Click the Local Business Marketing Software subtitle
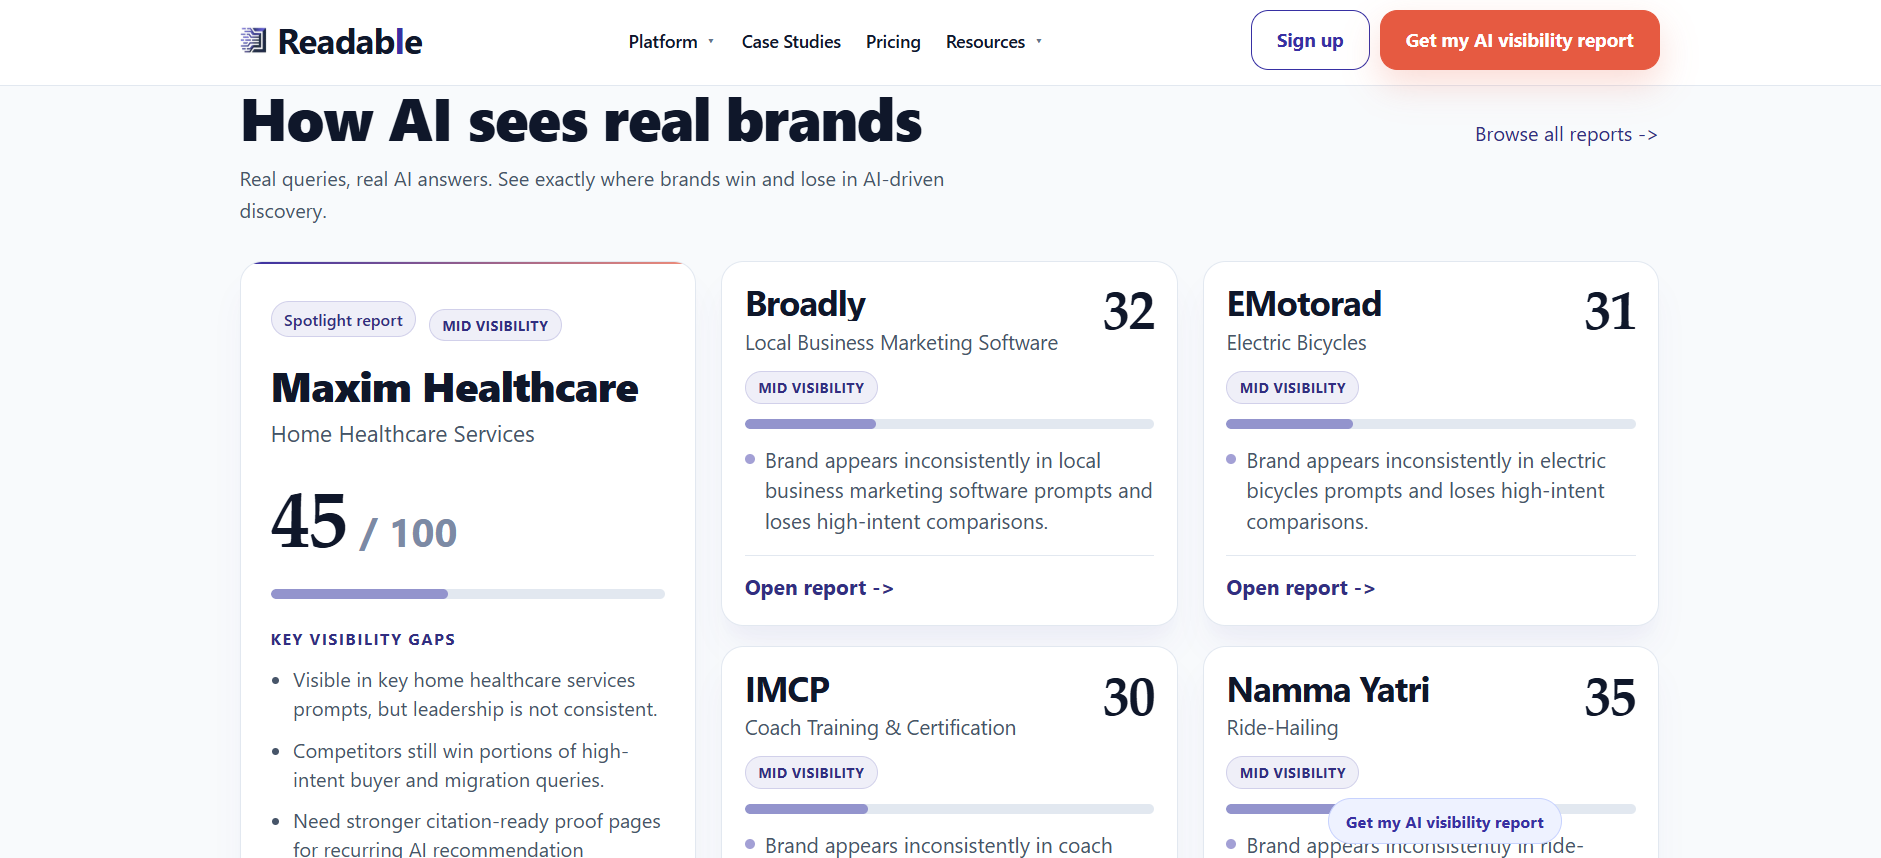This screenshot has width=1881, height=858. pyautogui.click(x=901, y=343)
